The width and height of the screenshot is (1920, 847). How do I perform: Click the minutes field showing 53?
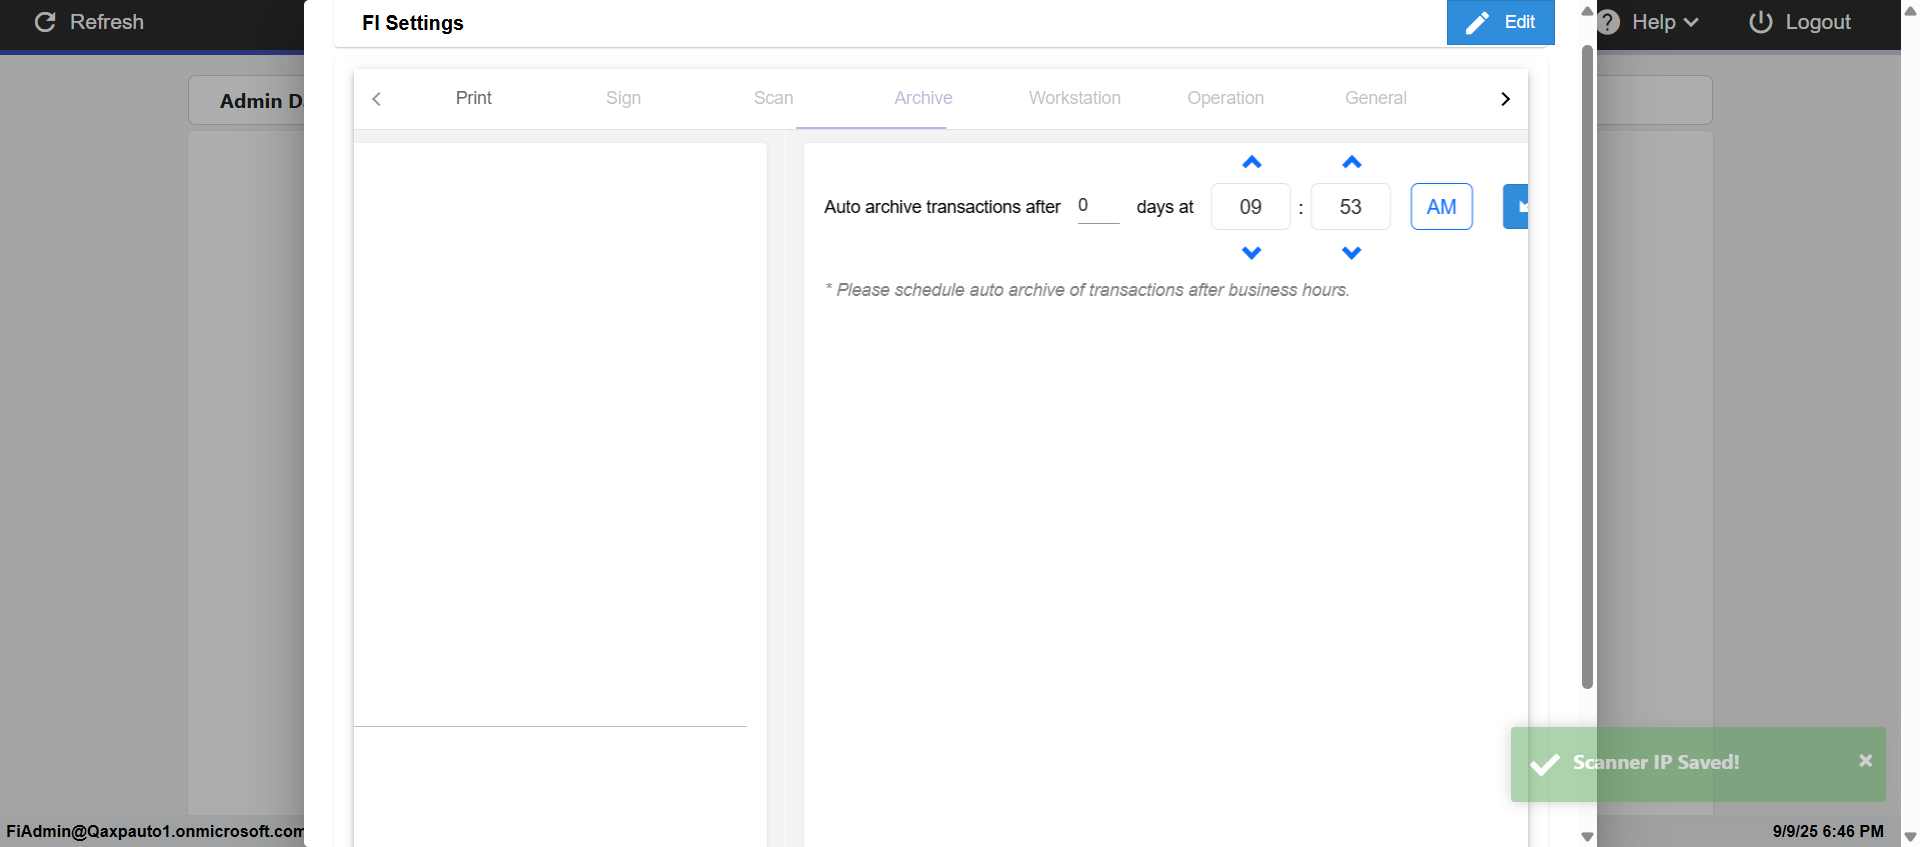click(x=1351, y=207)
